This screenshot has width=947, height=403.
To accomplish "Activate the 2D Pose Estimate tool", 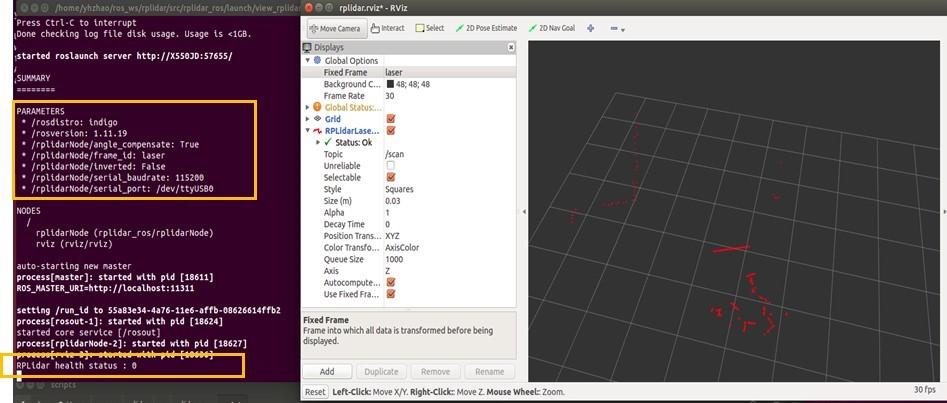I will click(486, 28).
